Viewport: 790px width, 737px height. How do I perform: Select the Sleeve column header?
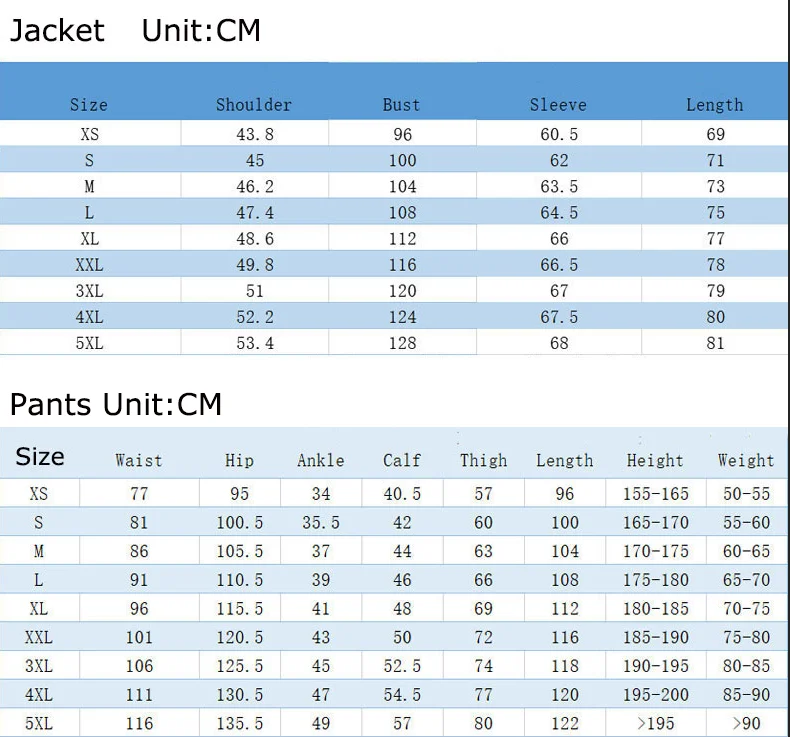click(558, 105)
